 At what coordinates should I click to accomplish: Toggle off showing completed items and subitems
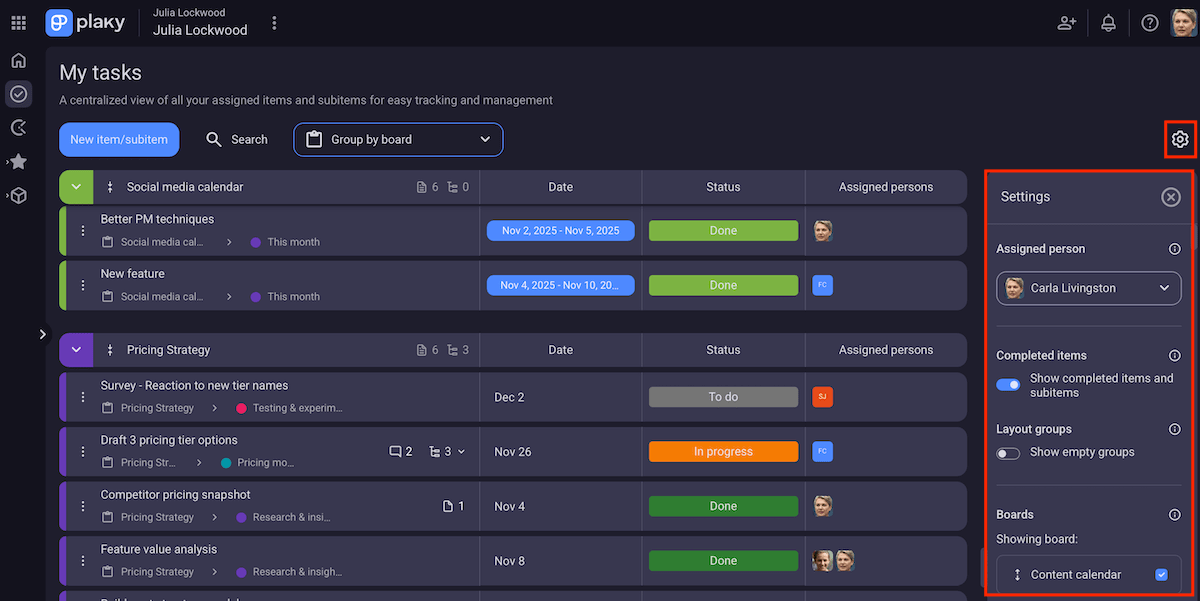click(1008, 383)
